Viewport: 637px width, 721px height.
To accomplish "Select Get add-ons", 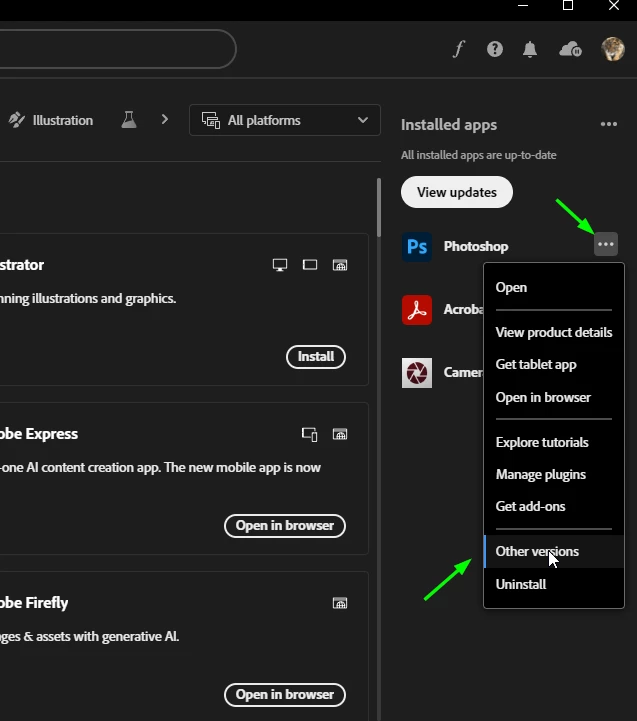I will click(554, 506).
